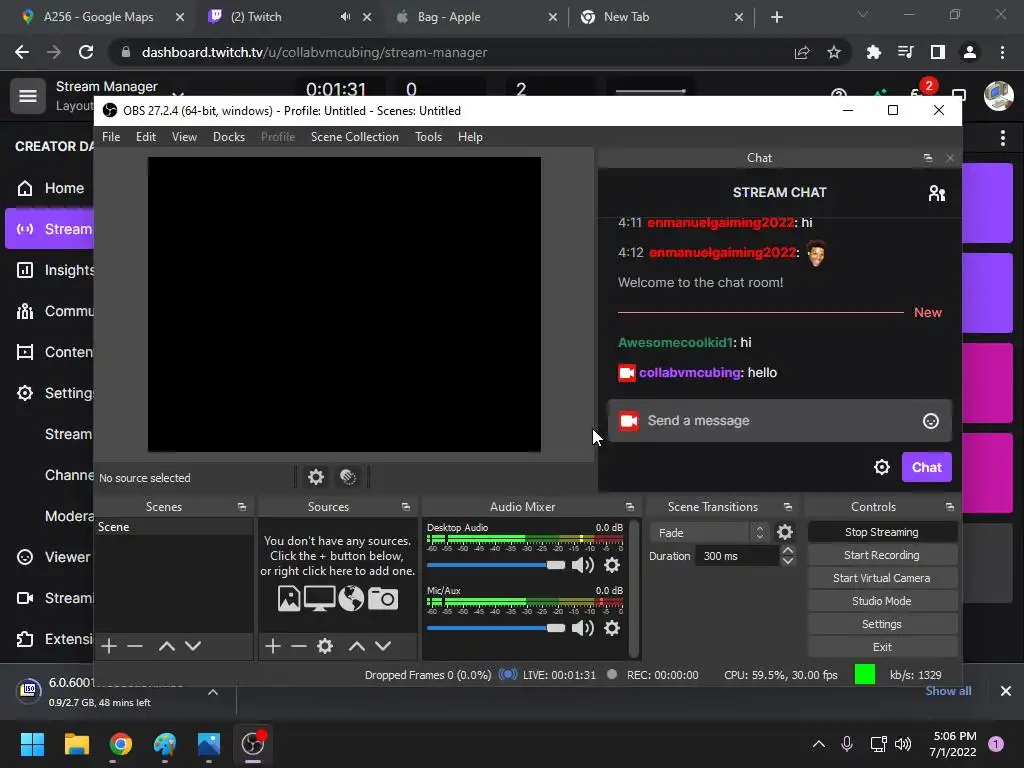This screenshot has height=768, width=1024.
Task: Open transition properties gear
Action: [x=785, y=532]
